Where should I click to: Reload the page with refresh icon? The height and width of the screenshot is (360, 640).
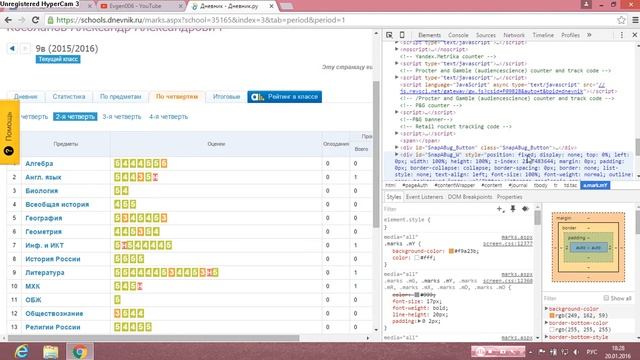pos(36,20)
